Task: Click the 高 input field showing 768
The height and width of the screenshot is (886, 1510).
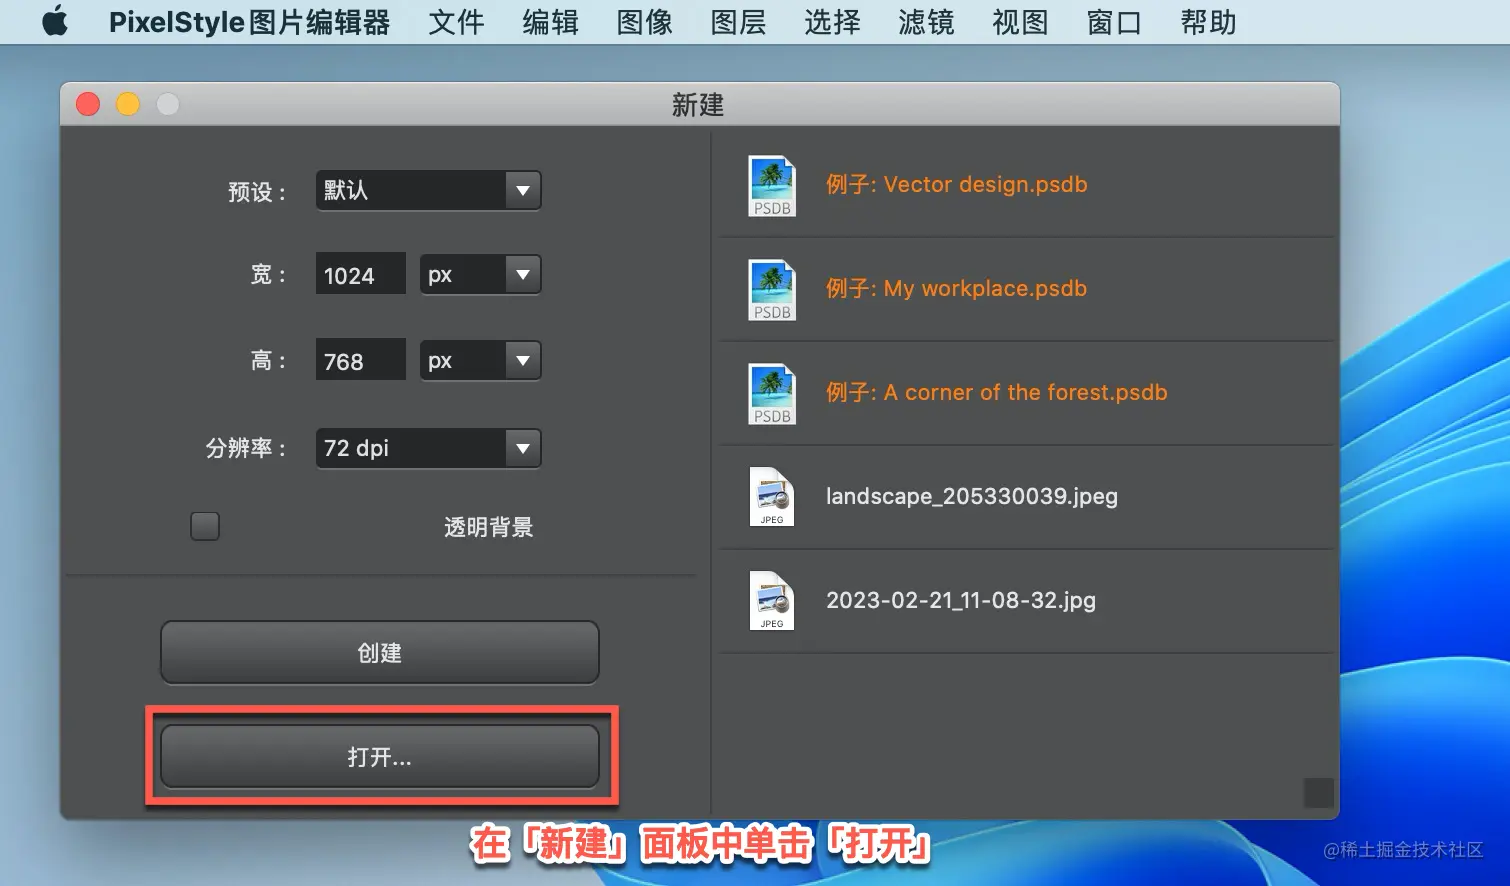Action: point(361,361)
